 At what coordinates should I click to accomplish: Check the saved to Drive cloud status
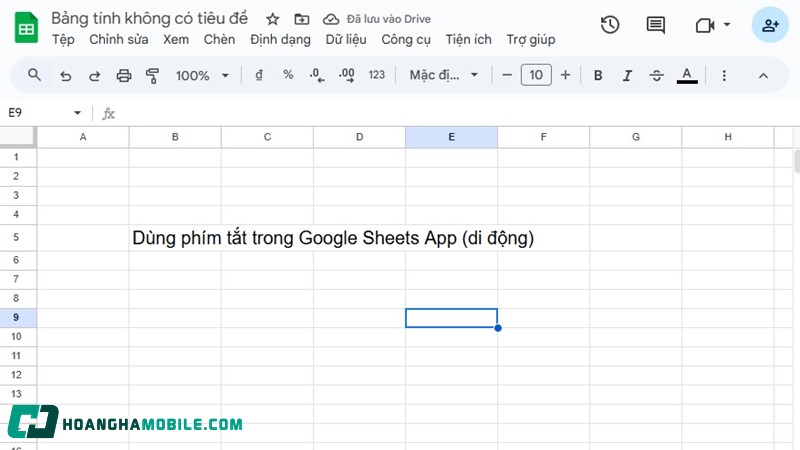[331, 19]
